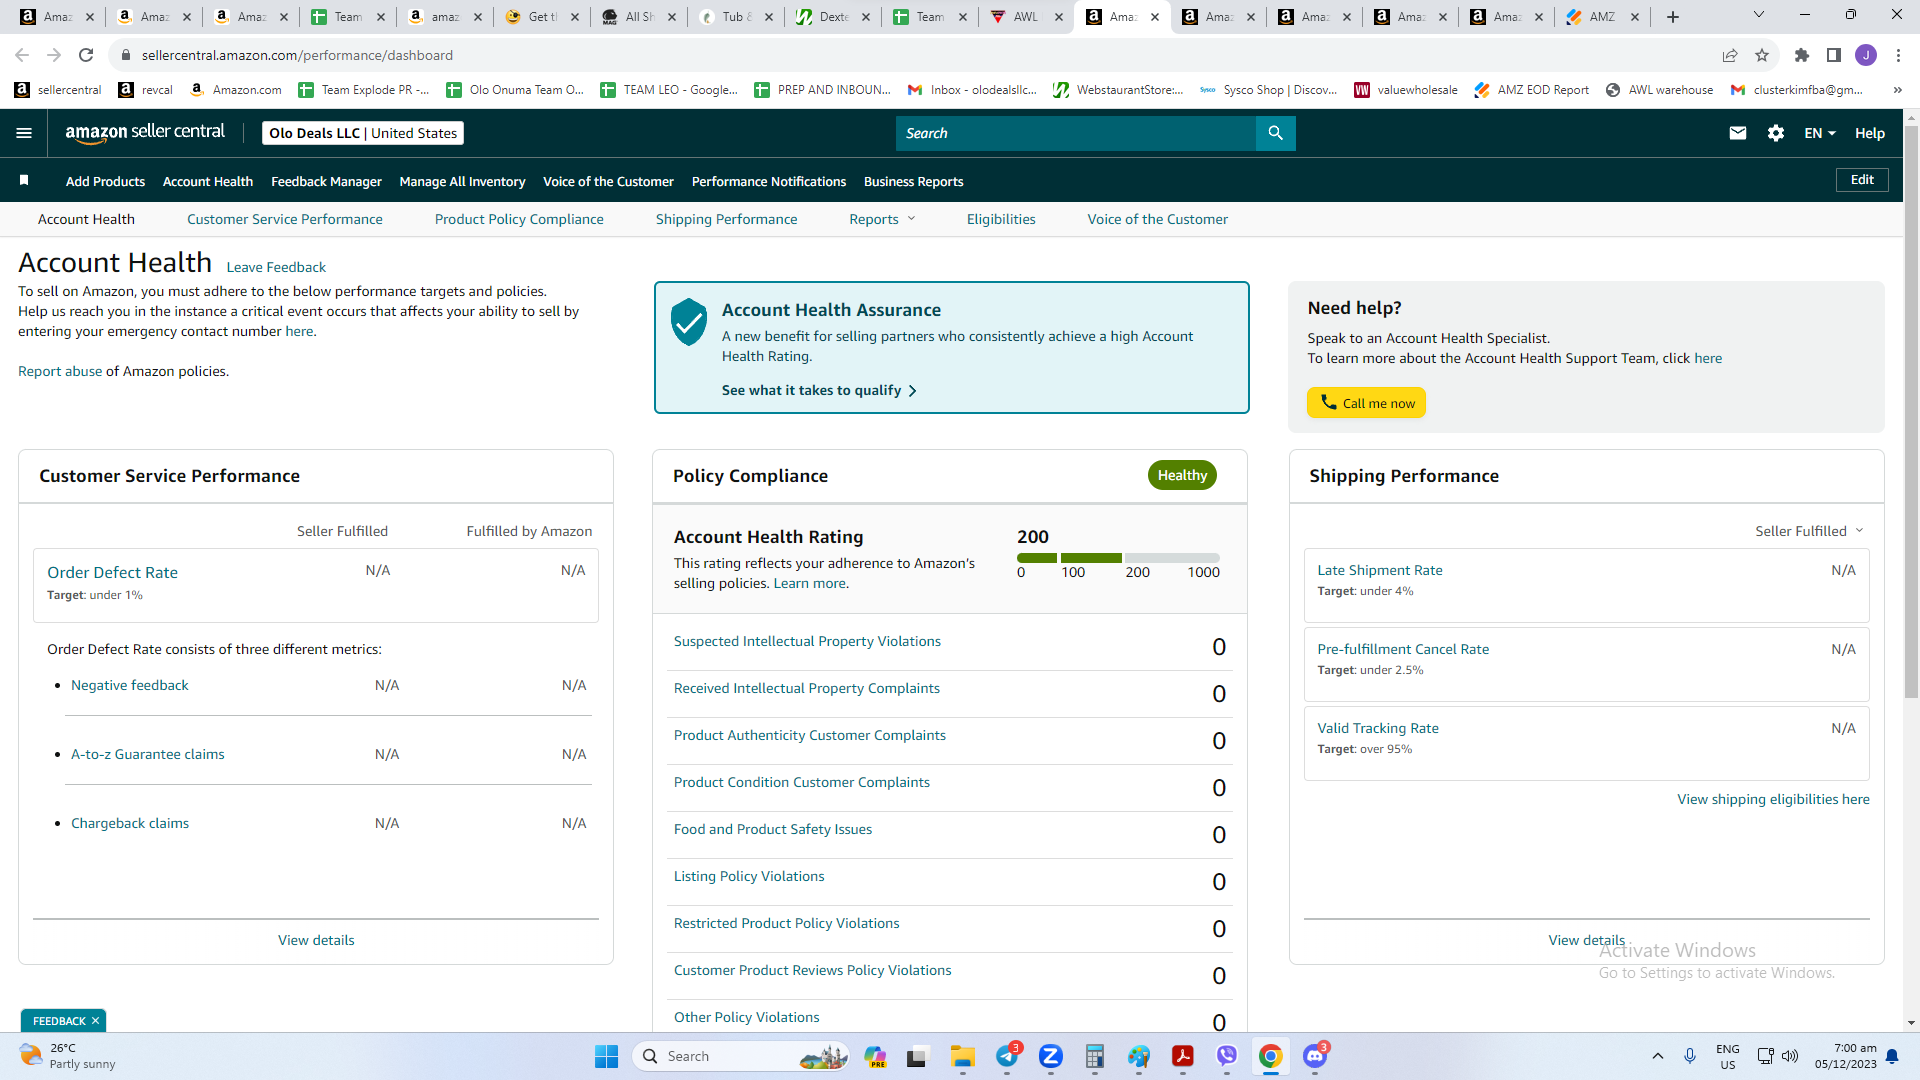This screenshot has height=1080, width=1920.
Task: Bookmark this page with the star
Action: (1762, 55)
